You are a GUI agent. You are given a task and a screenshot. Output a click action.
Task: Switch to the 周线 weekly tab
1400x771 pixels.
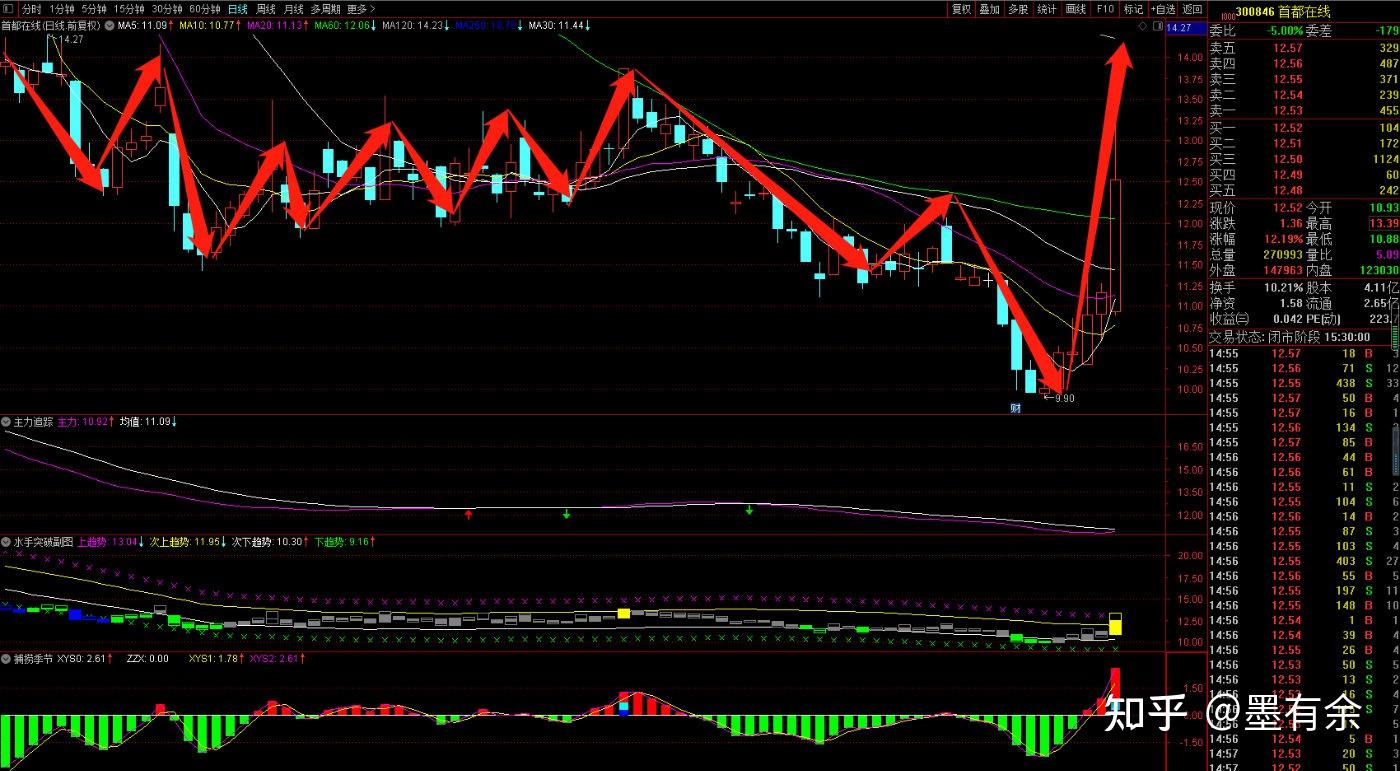(x=266, y=9)
